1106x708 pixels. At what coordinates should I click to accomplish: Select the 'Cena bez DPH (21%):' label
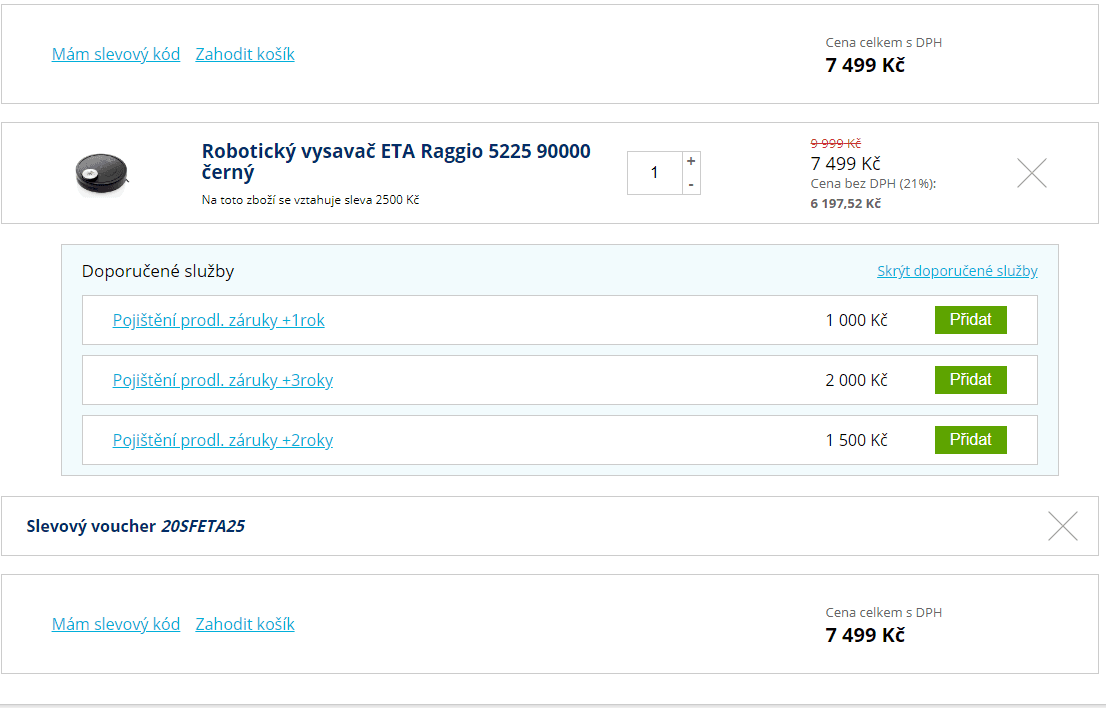click(873, 184)
